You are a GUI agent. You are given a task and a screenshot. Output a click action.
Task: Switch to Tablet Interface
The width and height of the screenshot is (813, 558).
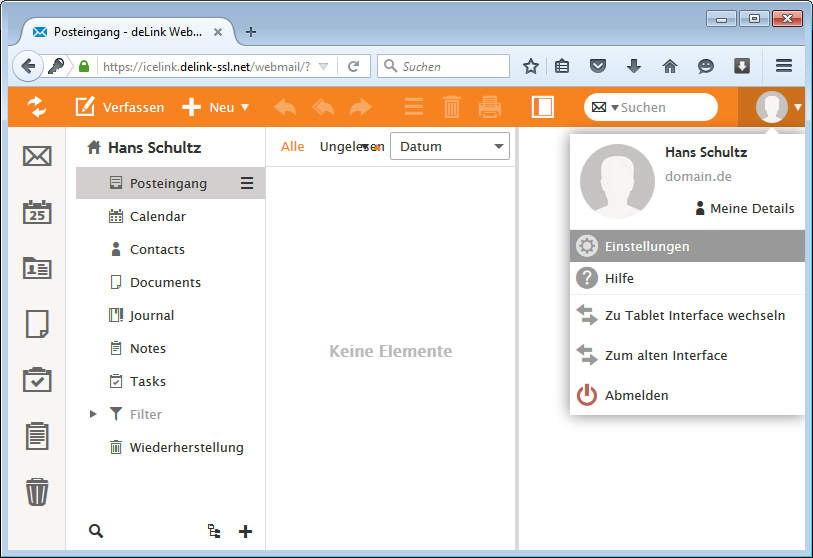(x=694, y=315)
